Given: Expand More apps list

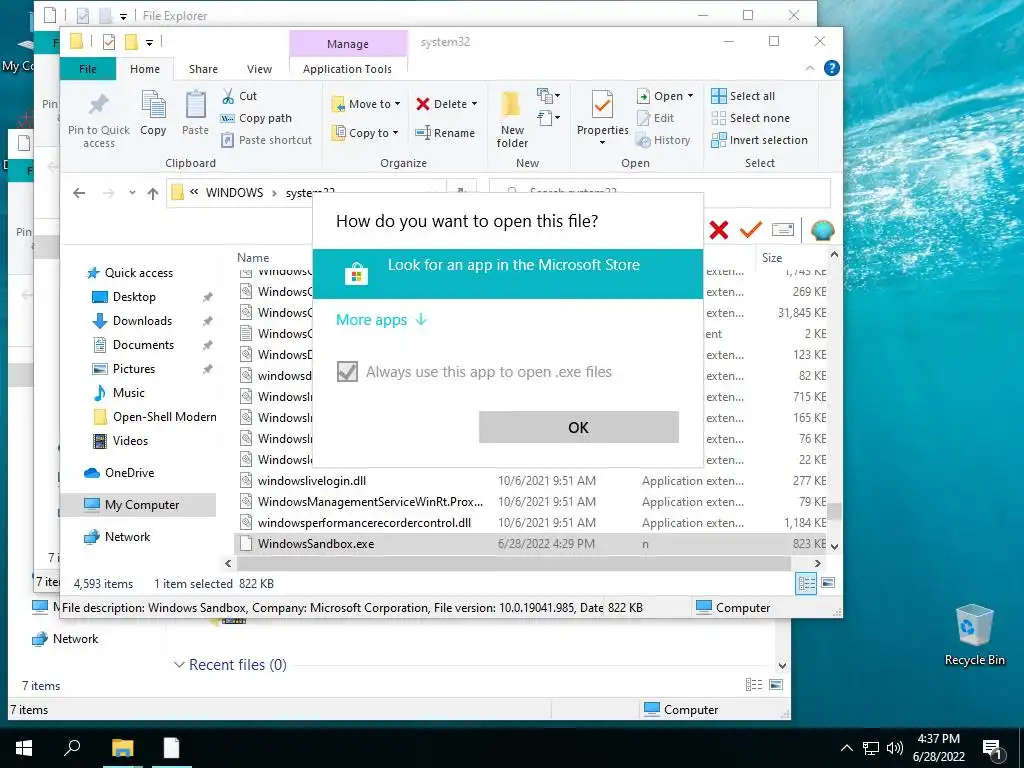Looking at the screenshot, I should [x=381, y=320].
